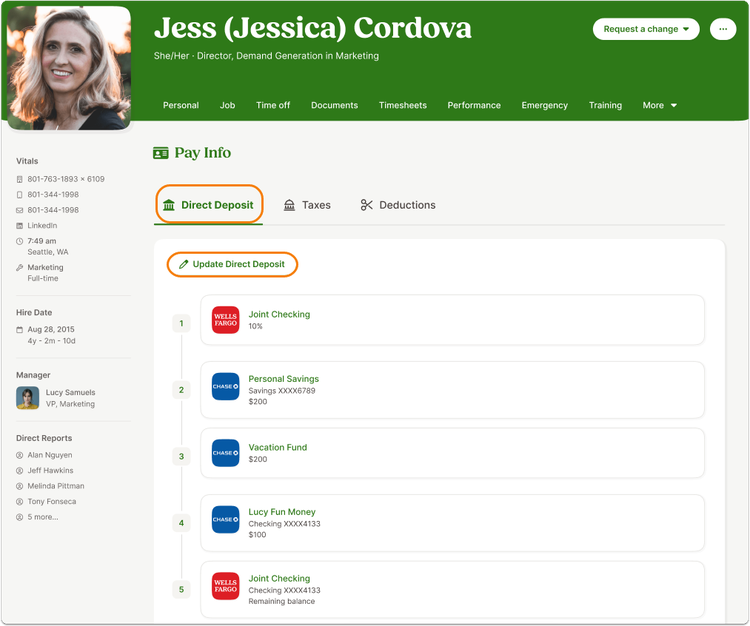Click the calendar icon by Aug 28, 2015

coord(20,329)
